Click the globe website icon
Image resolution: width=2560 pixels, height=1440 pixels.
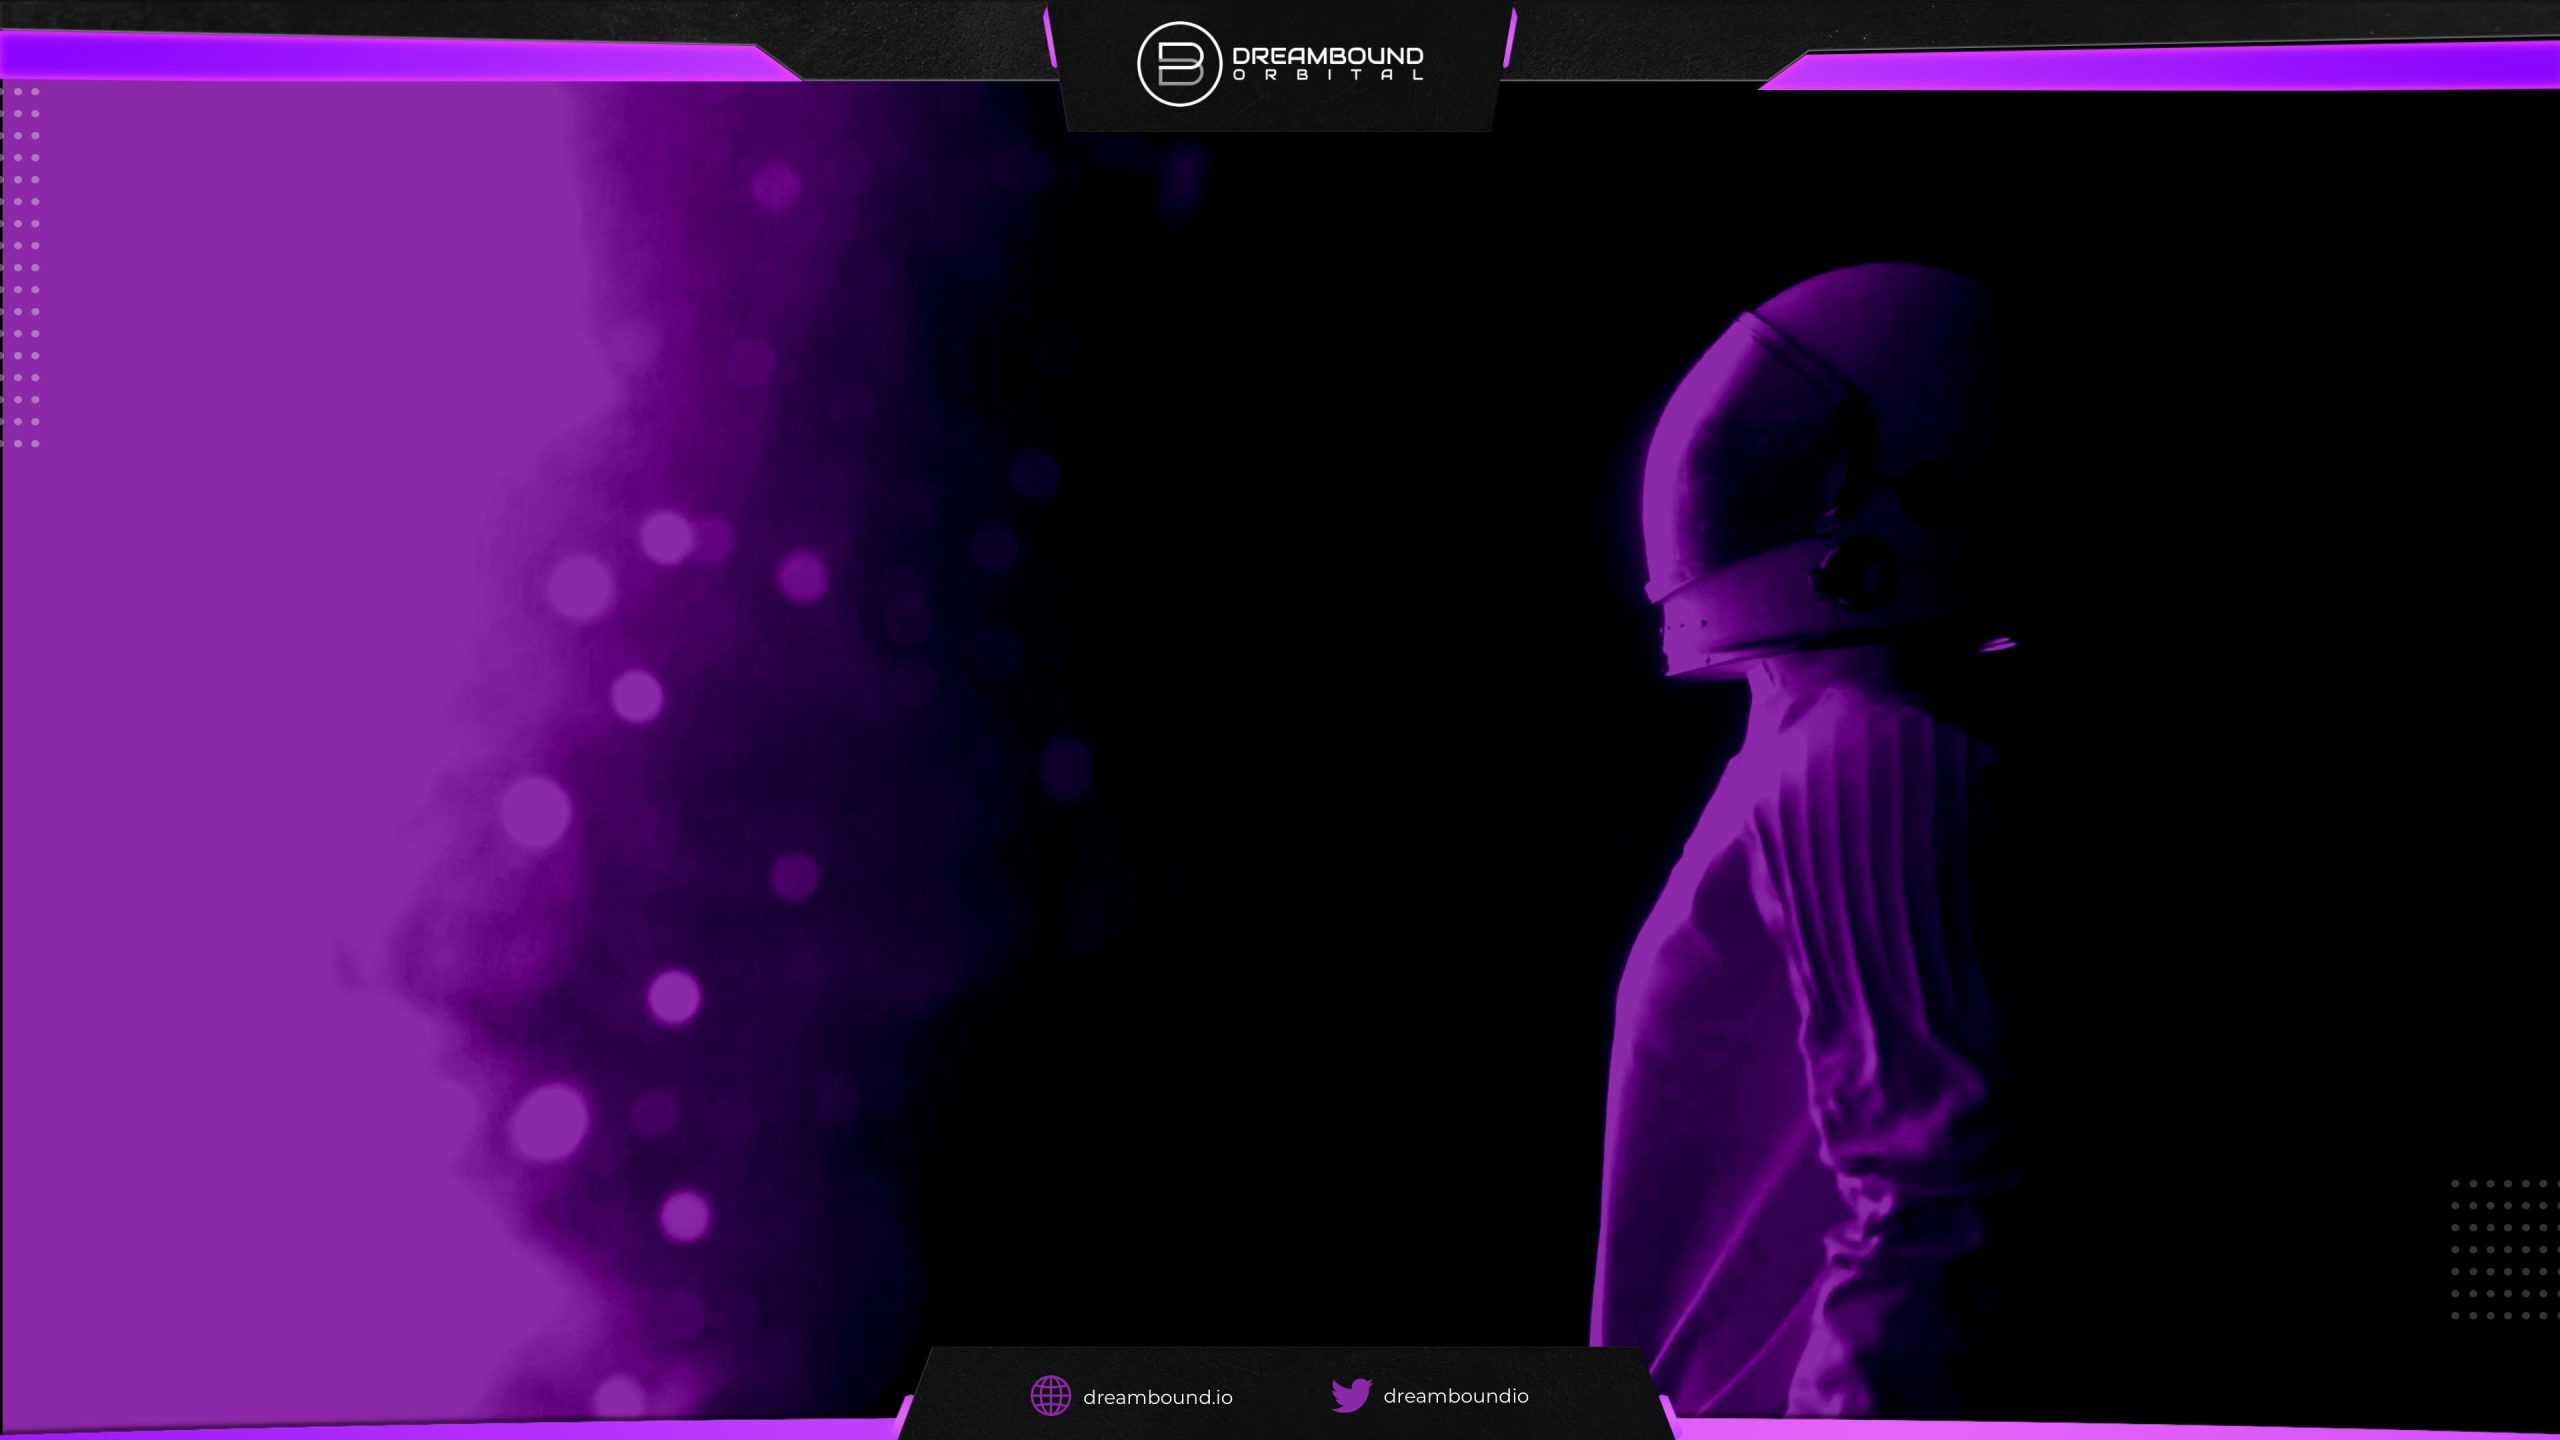pos(1050,1396)
